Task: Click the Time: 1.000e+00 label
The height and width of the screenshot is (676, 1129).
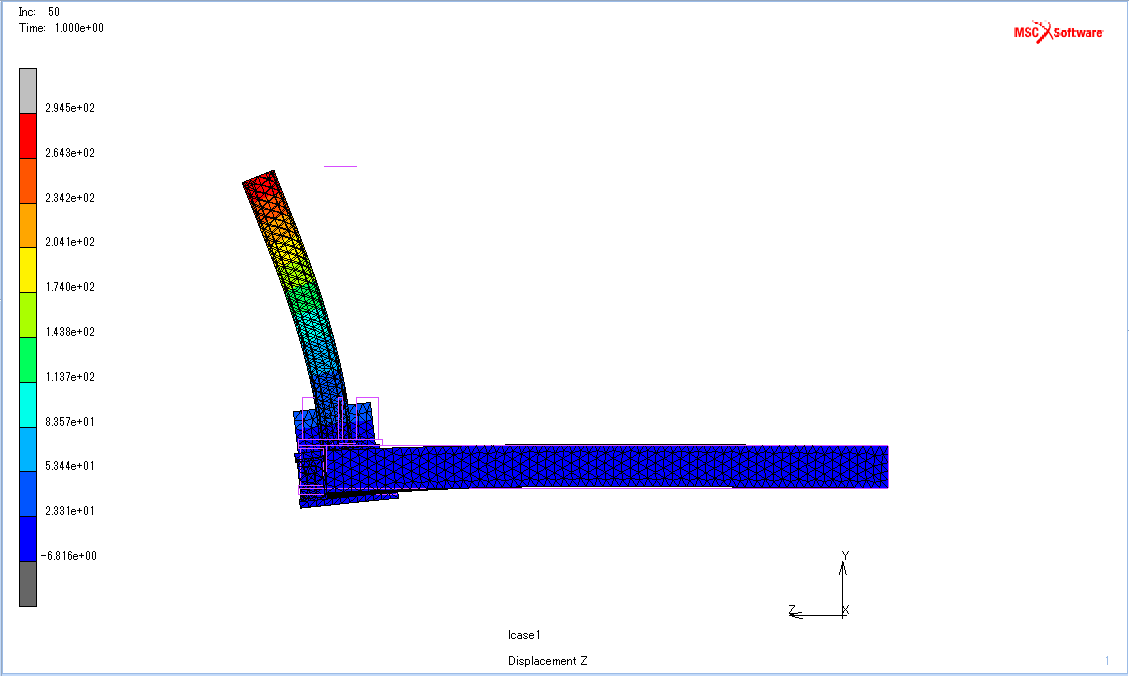Action: coord(61,28)
